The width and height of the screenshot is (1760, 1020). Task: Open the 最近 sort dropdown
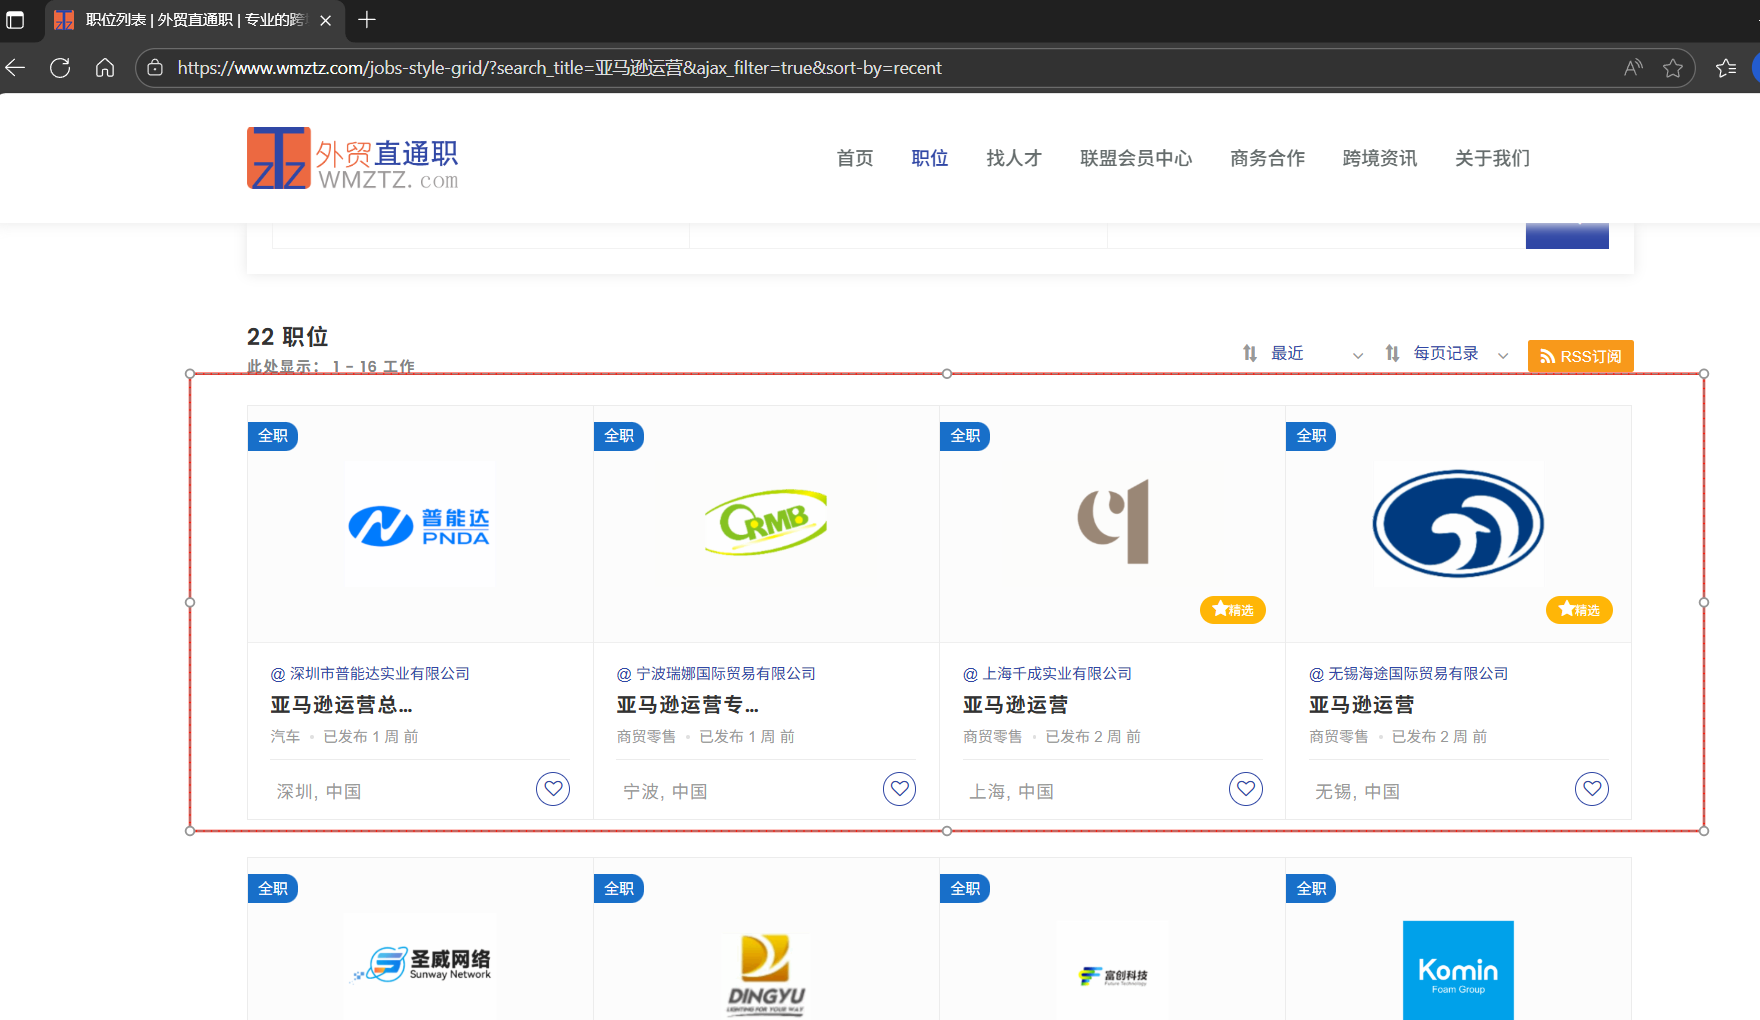click(1303, 354)
